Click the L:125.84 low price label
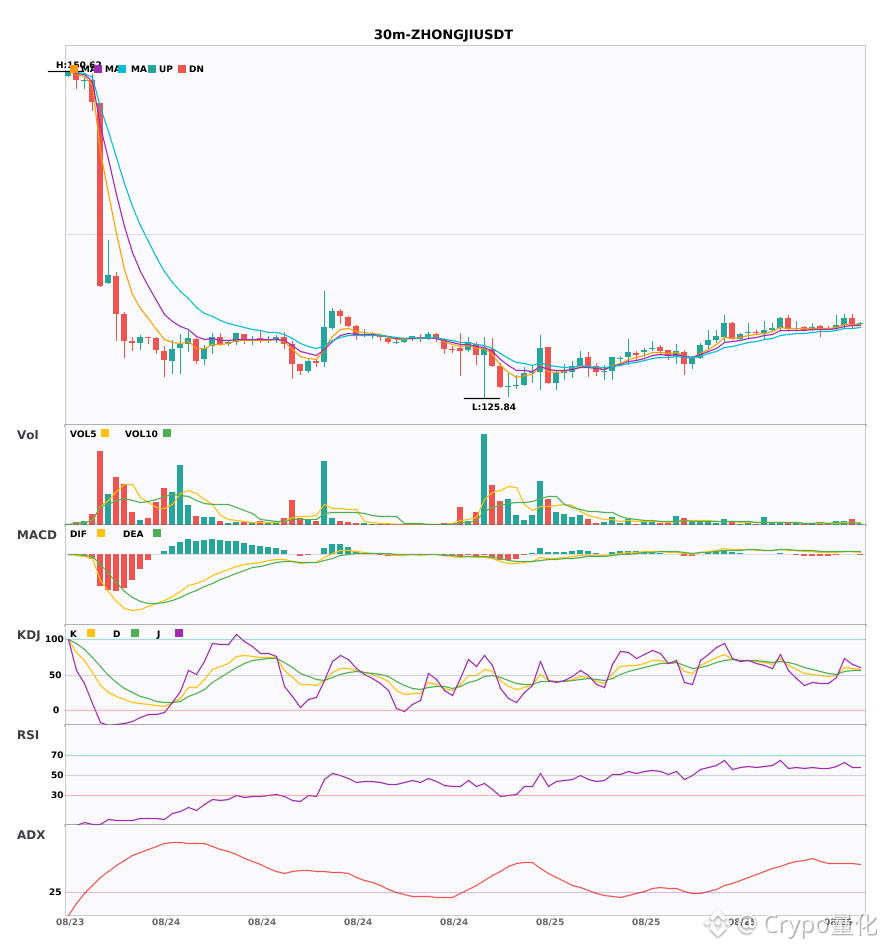Image resolution: width=885 pixels, height=950 pixels. [x=494, y=407]
